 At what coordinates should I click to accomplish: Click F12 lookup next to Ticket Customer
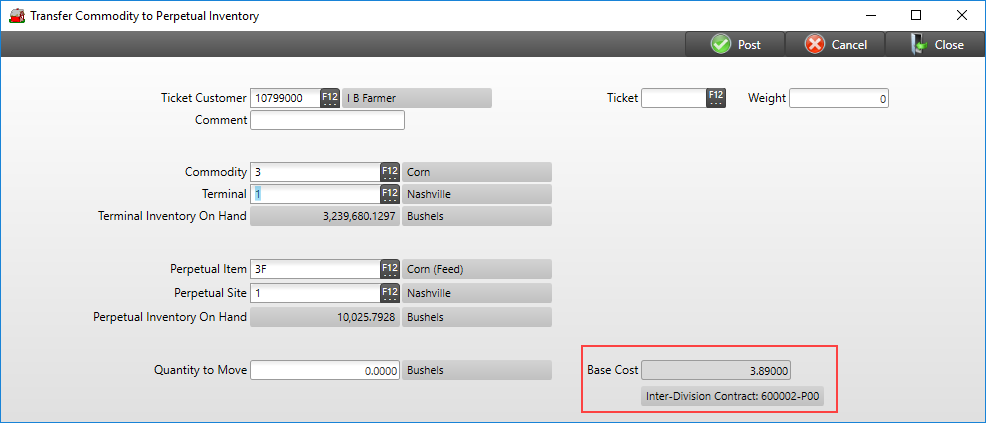click(x=330, y=98)
